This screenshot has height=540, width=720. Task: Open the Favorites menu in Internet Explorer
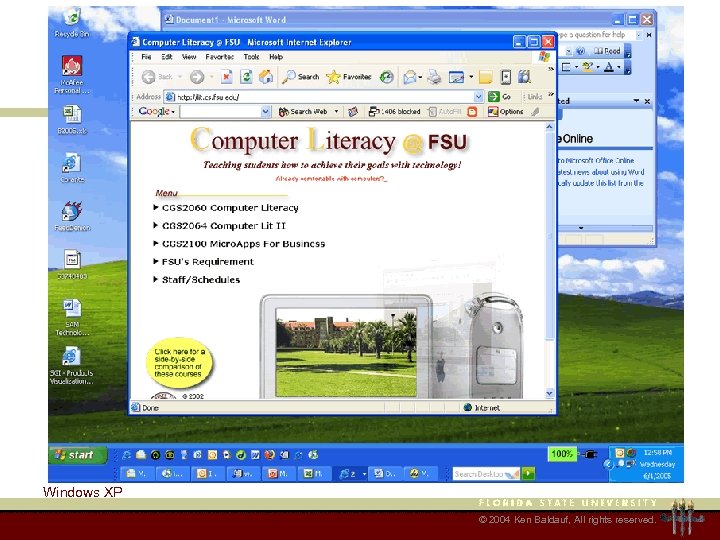point(219,57)
